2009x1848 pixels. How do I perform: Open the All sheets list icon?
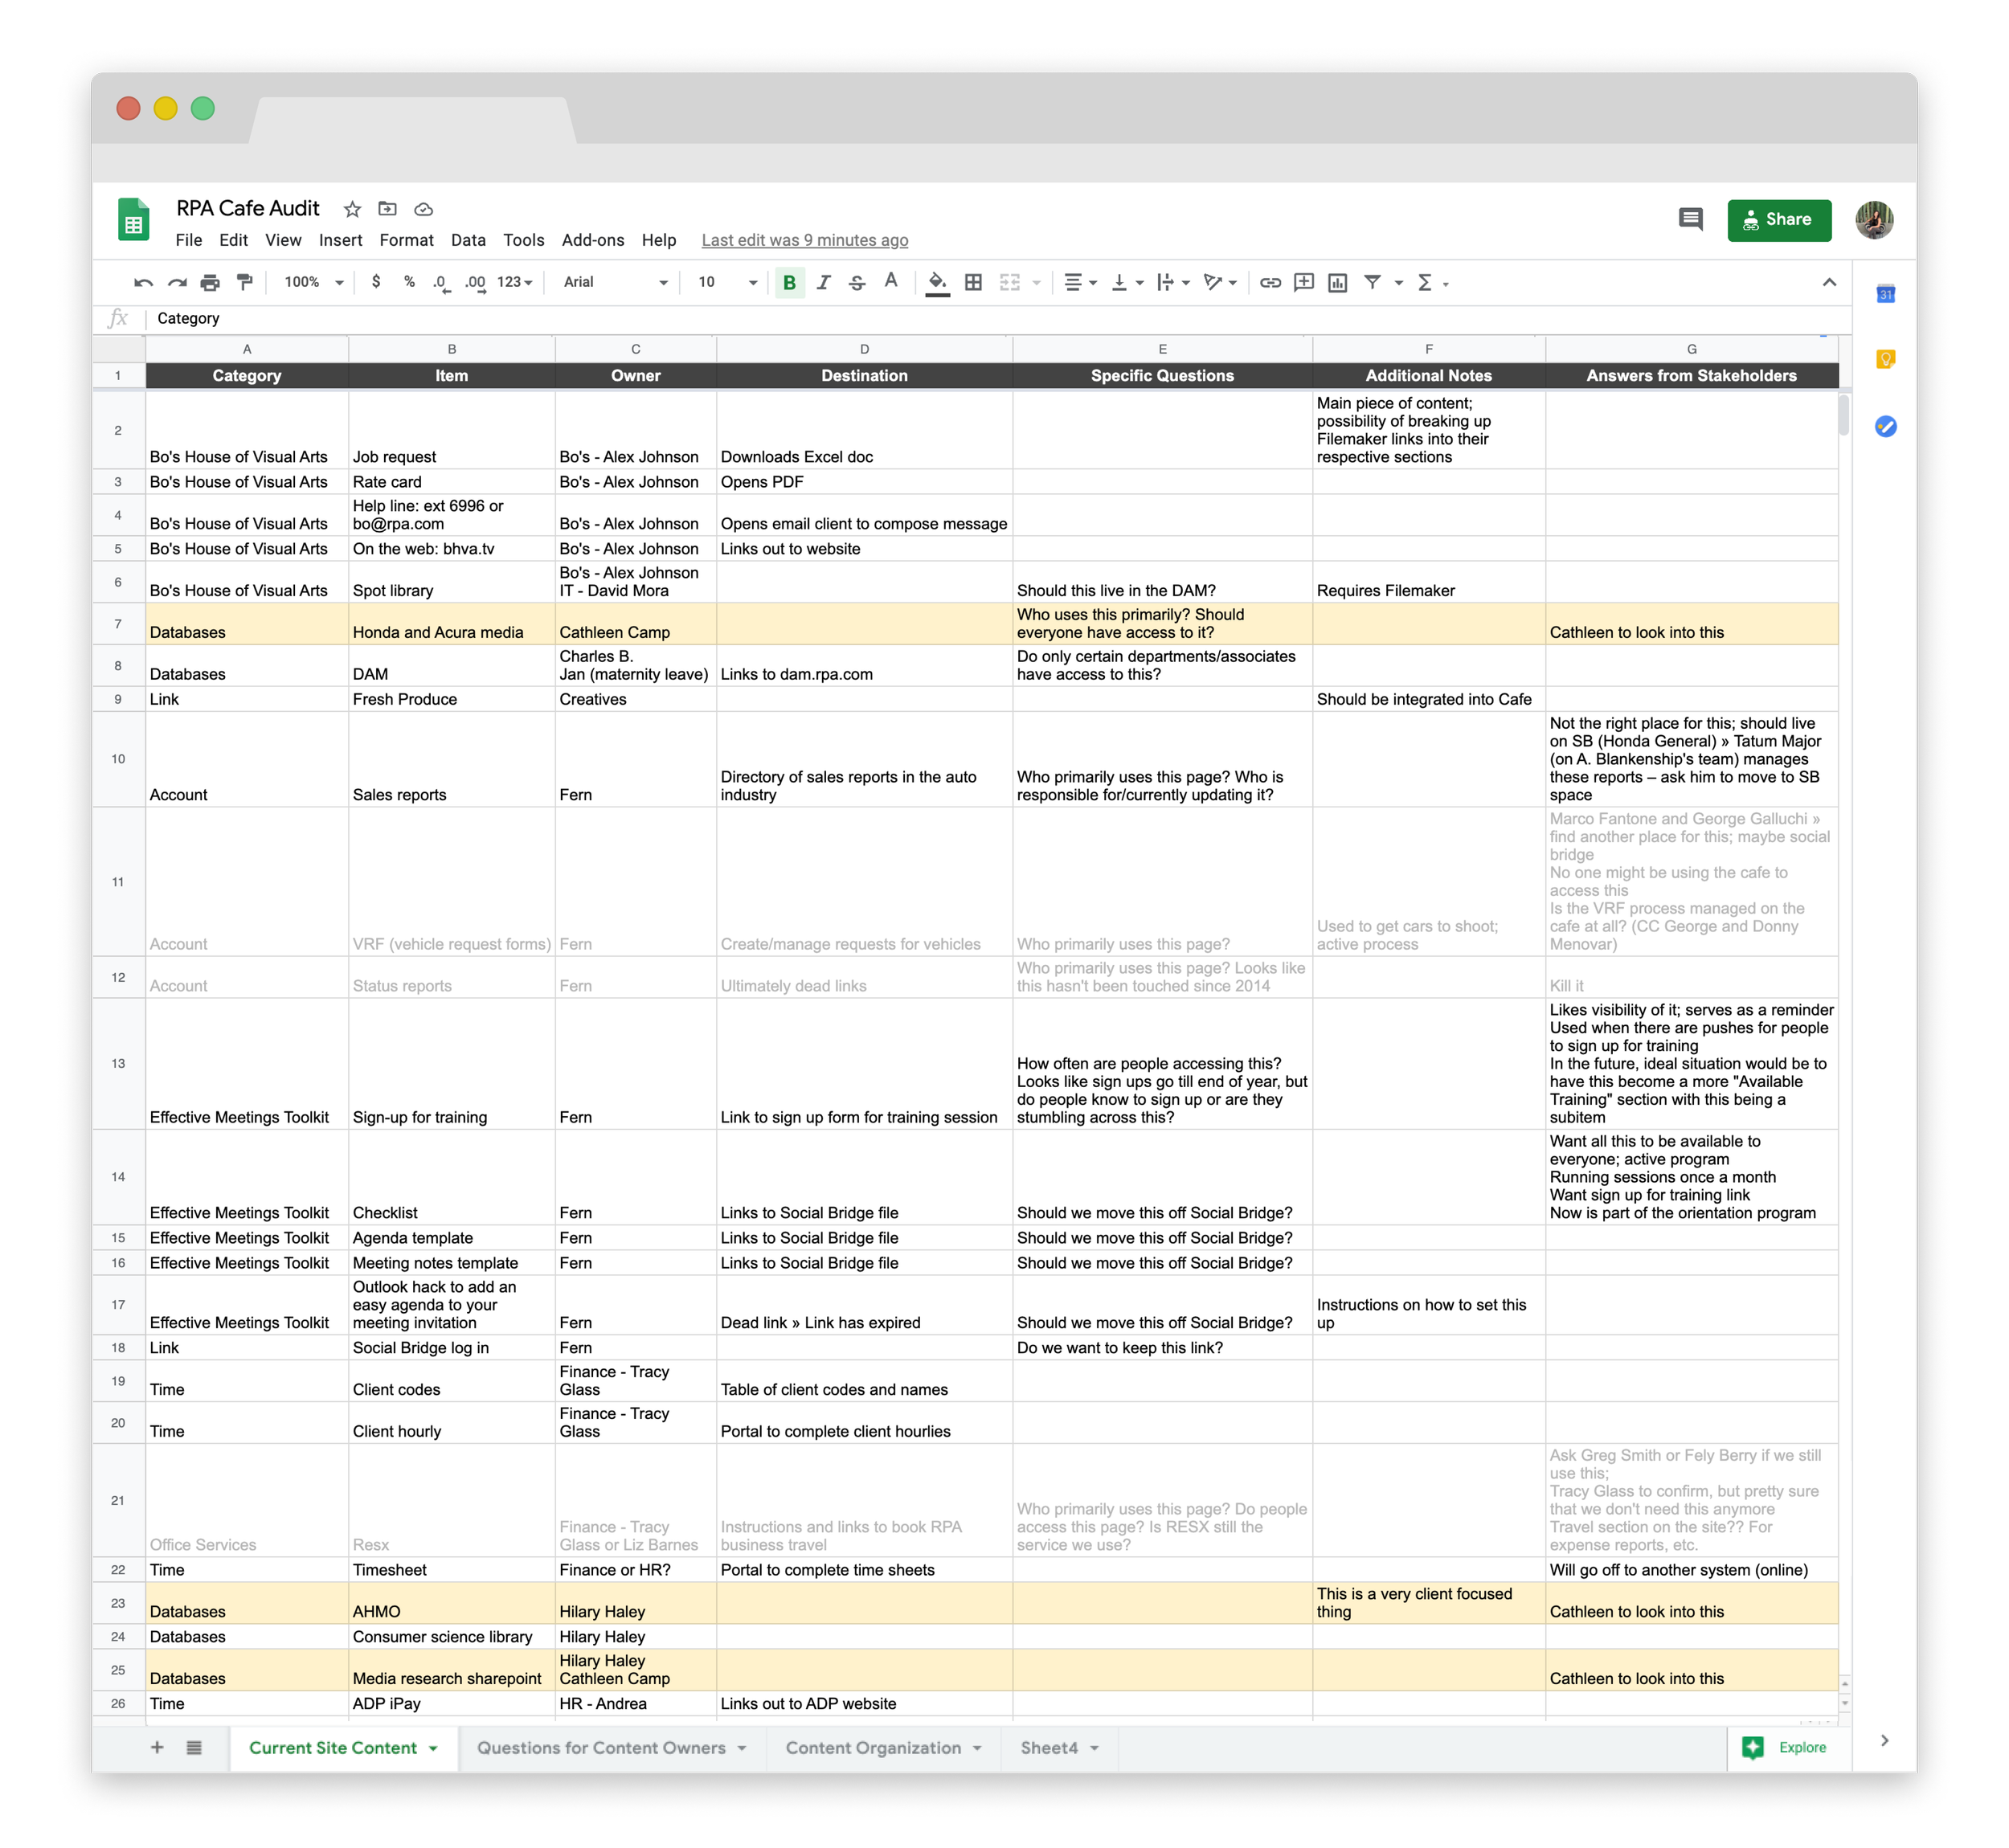click(x=194, y=1747)
